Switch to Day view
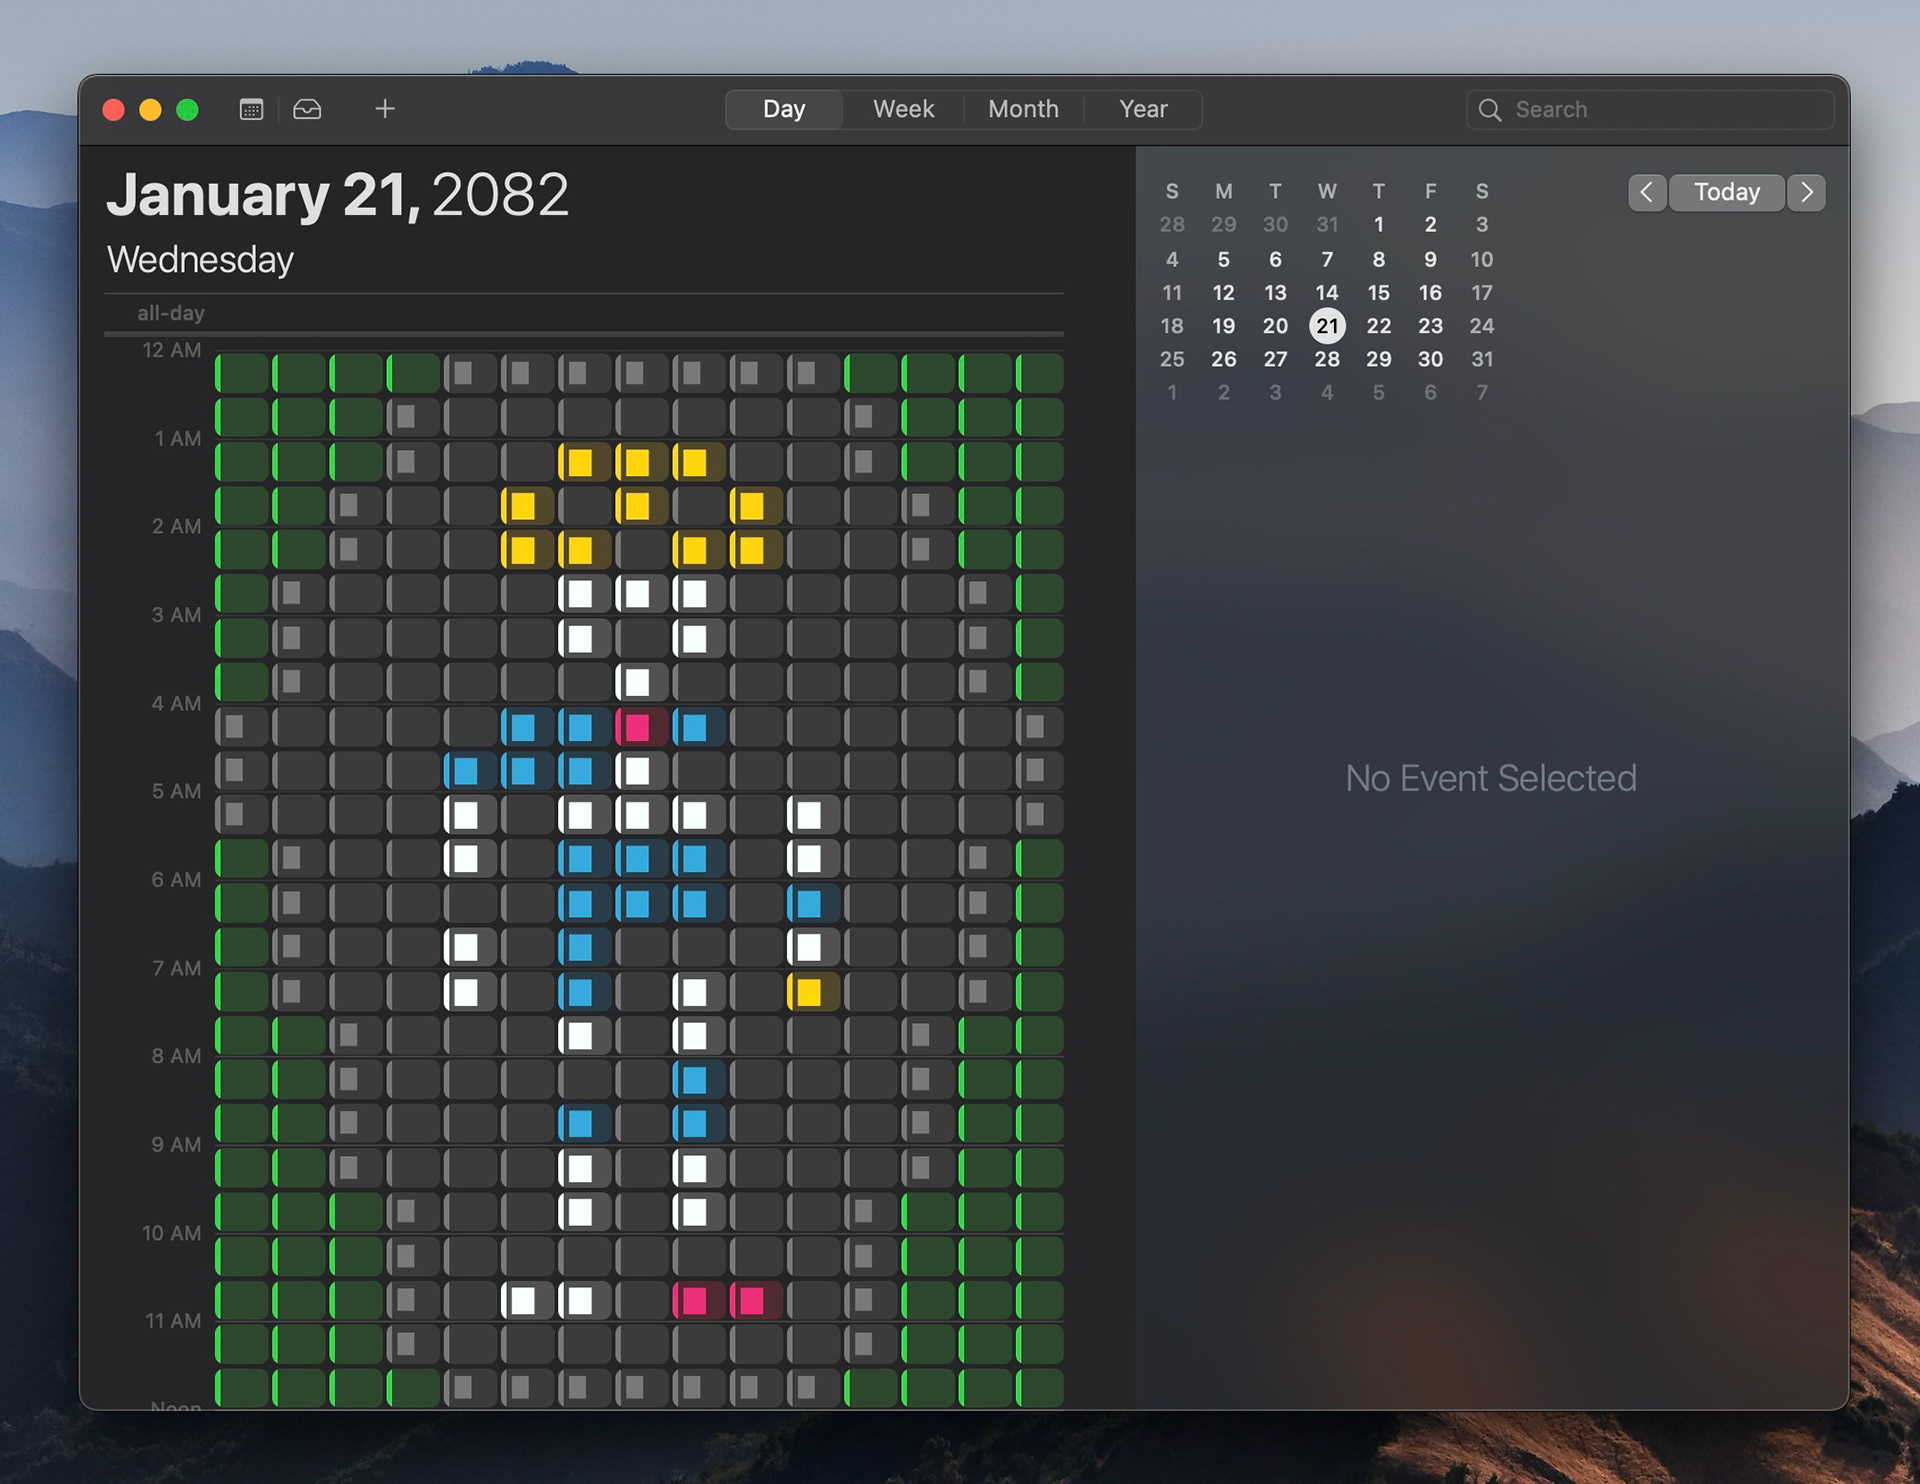 coord(784,109)
